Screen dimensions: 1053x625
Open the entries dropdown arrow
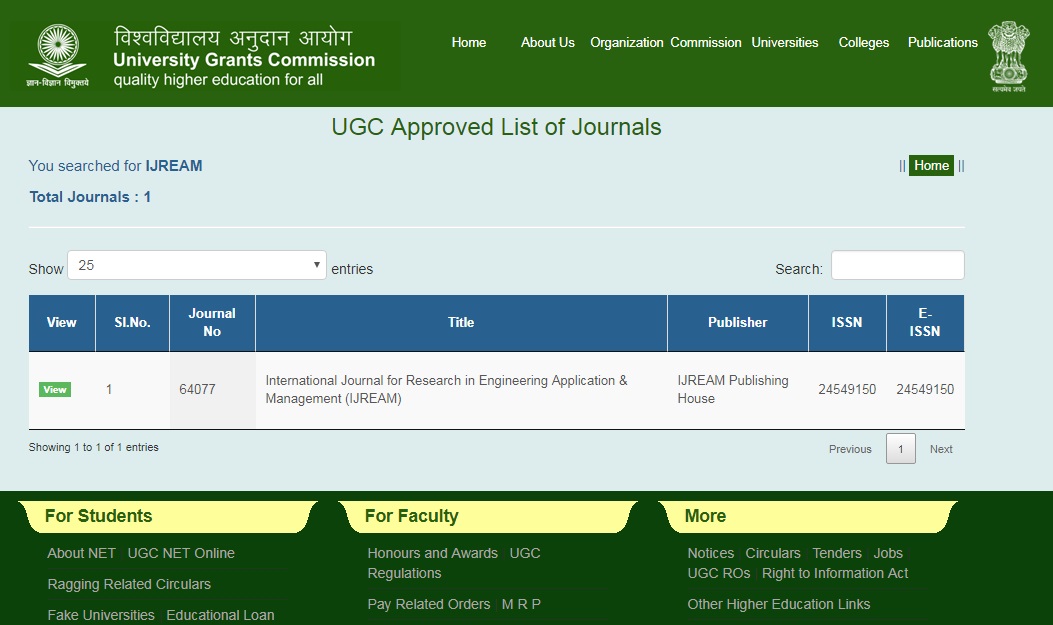(x=317, y=263)
